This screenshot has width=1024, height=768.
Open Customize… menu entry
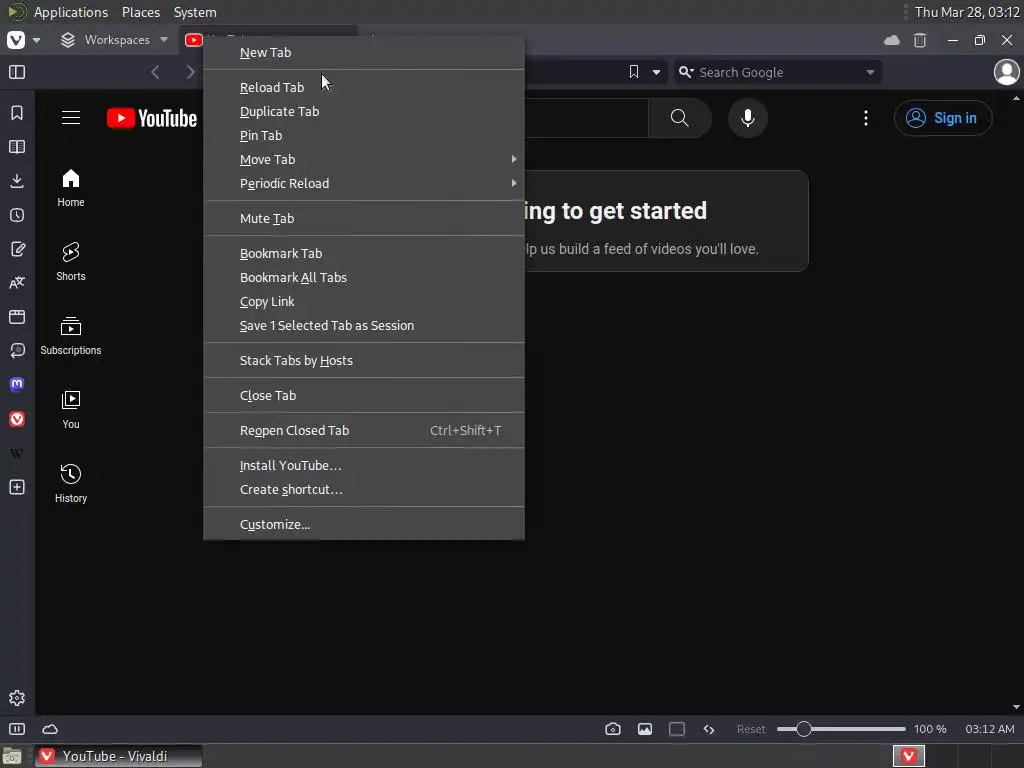364,524
